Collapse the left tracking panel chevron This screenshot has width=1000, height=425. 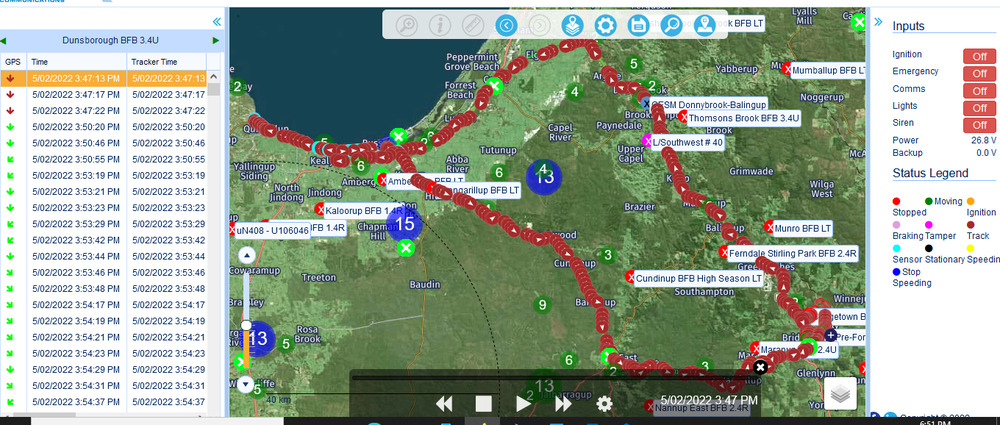216,21
